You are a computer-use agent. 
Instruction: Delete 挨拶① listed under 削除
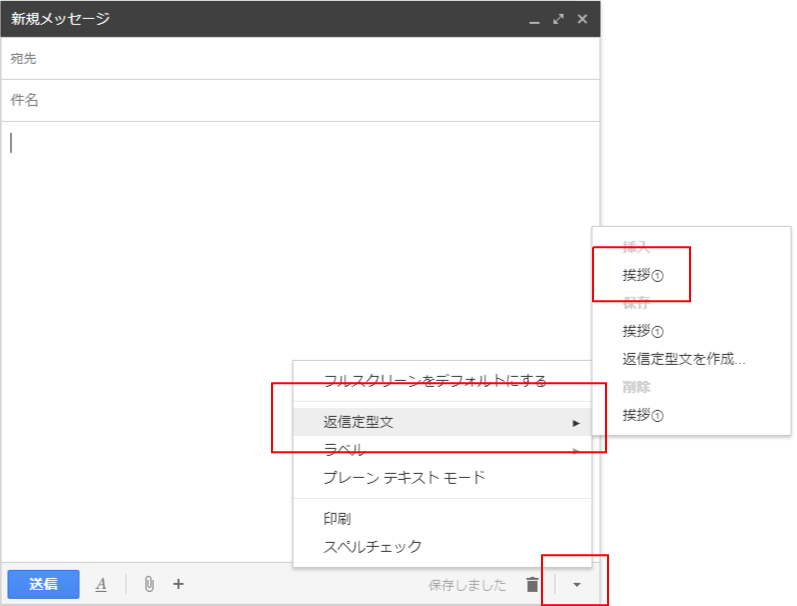643,414
